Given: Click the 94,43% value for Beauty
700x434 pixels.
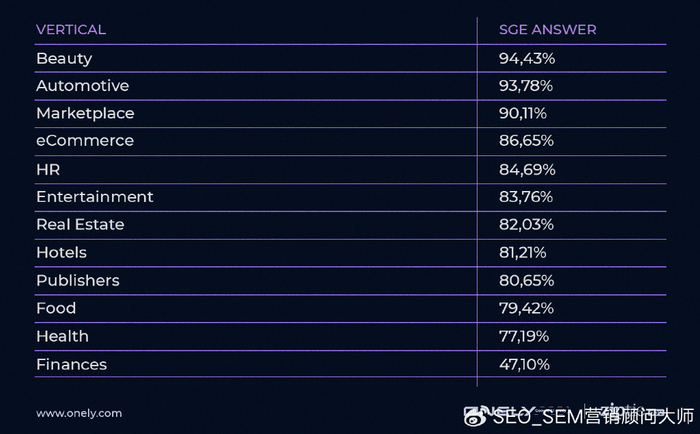Looking at the screenshot, I should (x=527, y=59).
